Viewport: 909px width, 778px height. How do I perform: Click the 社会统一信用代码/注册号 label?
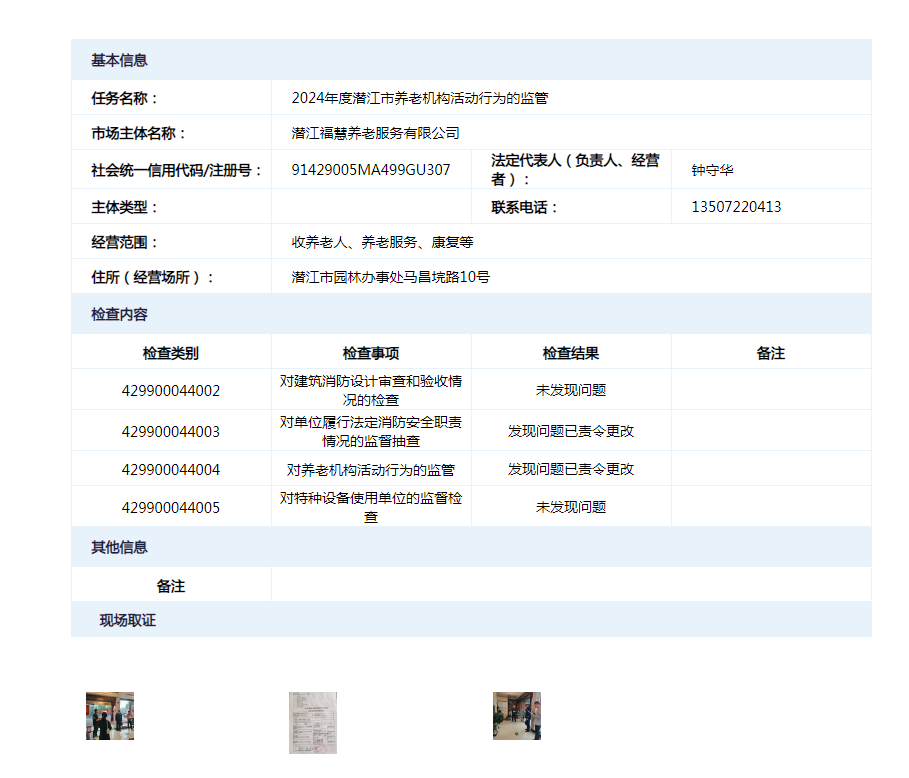176,170
